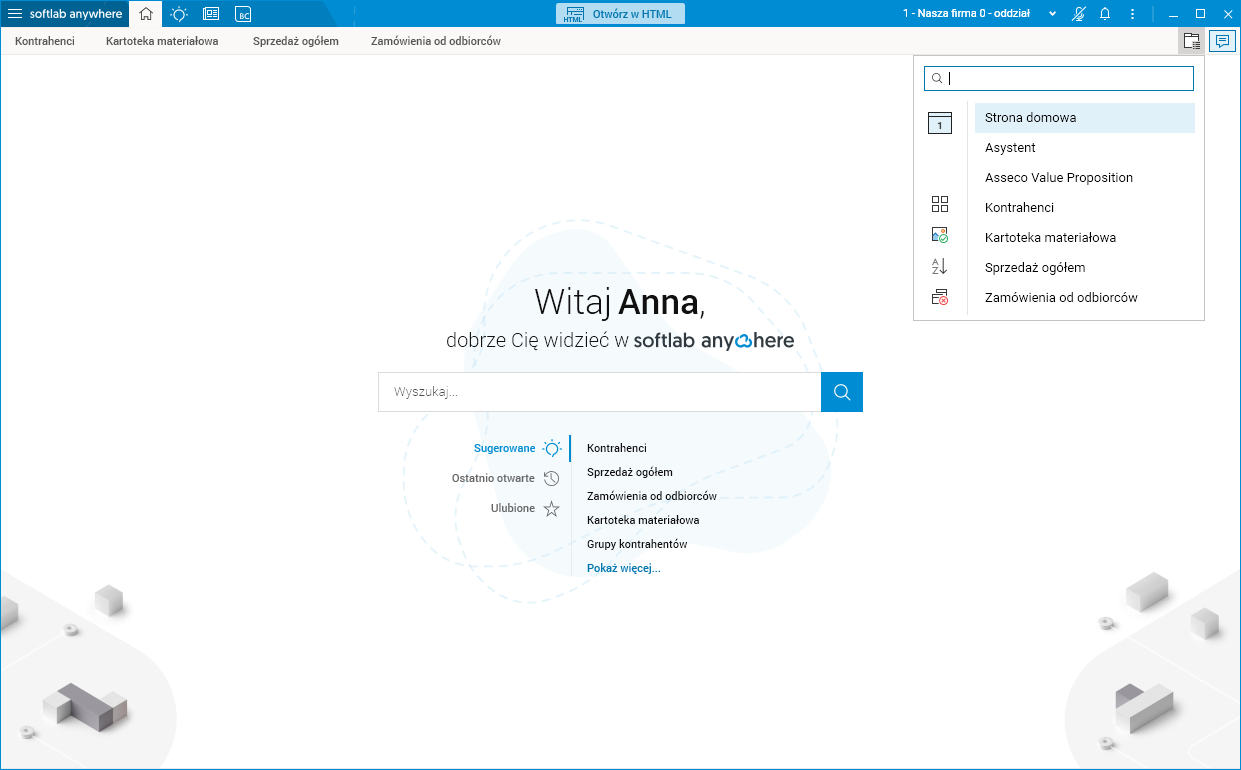Switch to the Sprzedaż ogółem tab
Viewport: 1241px width, 770px height.
(296, 41)
